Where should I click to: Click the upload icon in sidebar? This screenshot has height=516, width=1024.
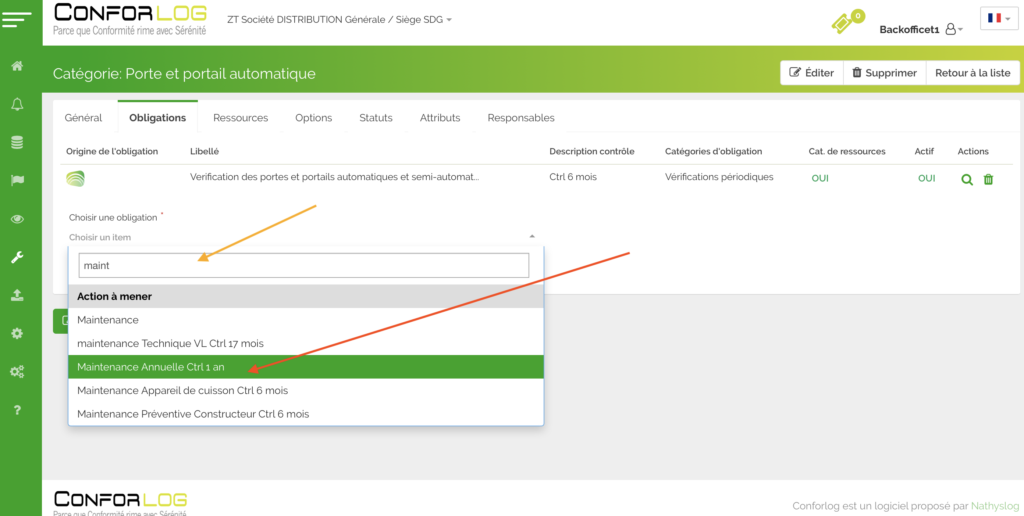pyautogui.click(x=17, y=295)
